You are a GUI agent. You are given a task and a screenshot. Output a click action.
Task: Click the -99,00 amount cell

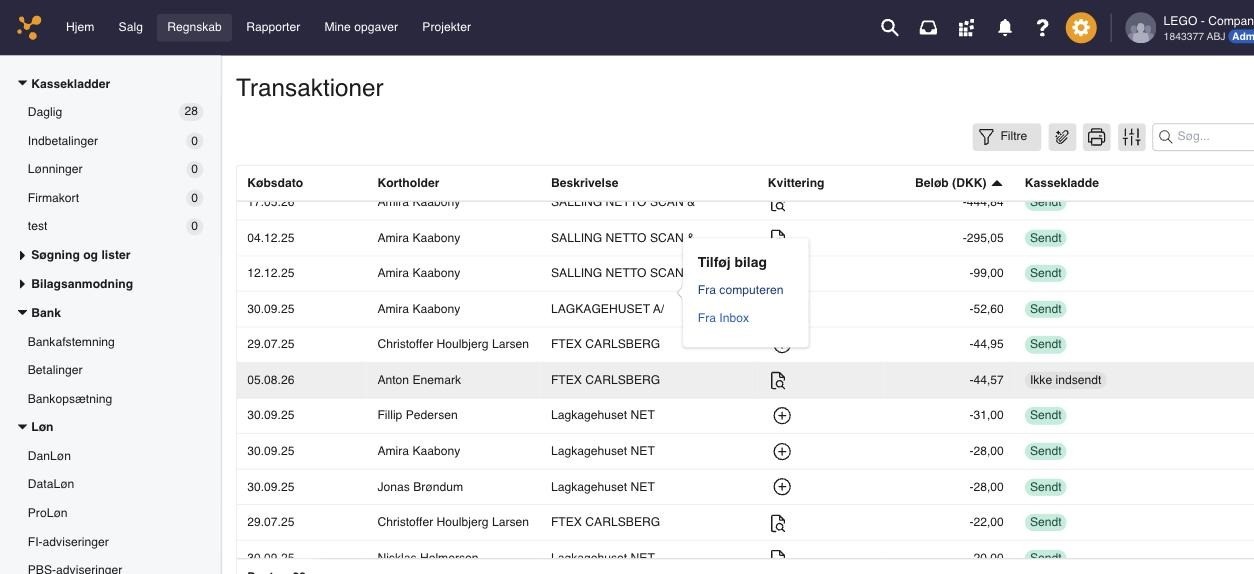pyautogui.click(x=986, y=273)
